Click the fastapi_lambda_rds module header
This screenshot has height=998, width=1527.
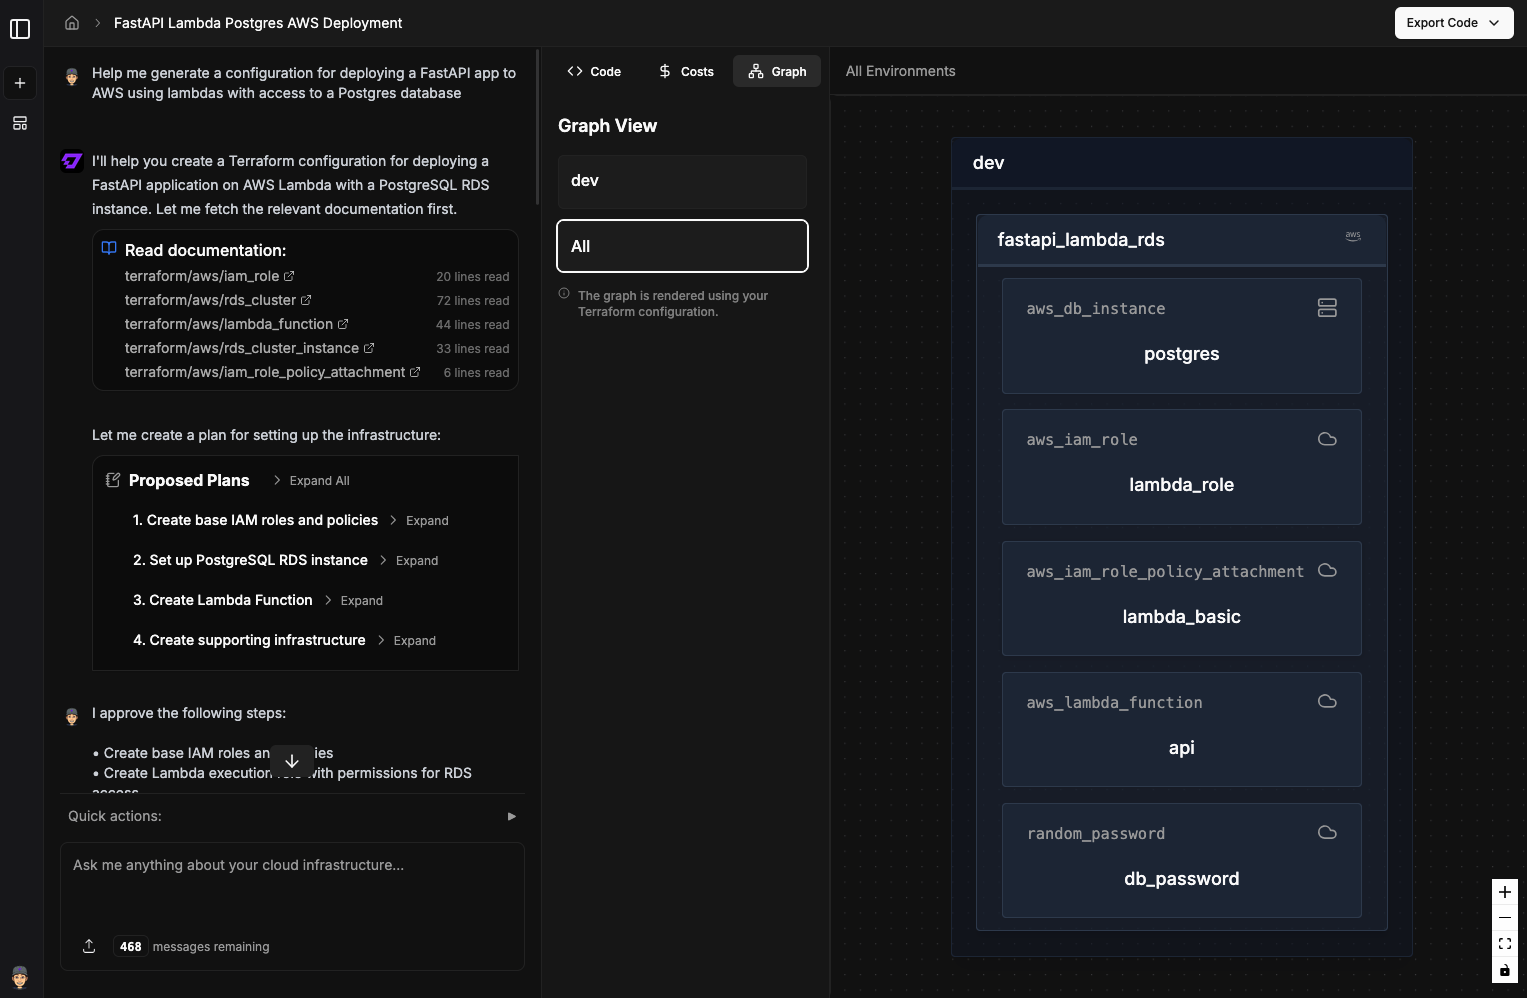(x=1182, y=240)
